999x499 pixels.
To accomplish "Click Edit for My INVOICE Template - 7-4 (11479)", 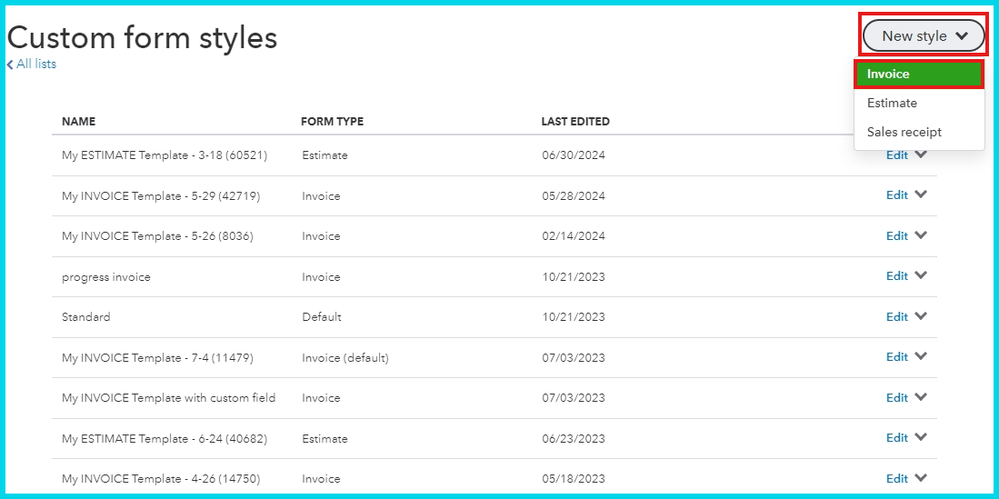I will 897,357.
